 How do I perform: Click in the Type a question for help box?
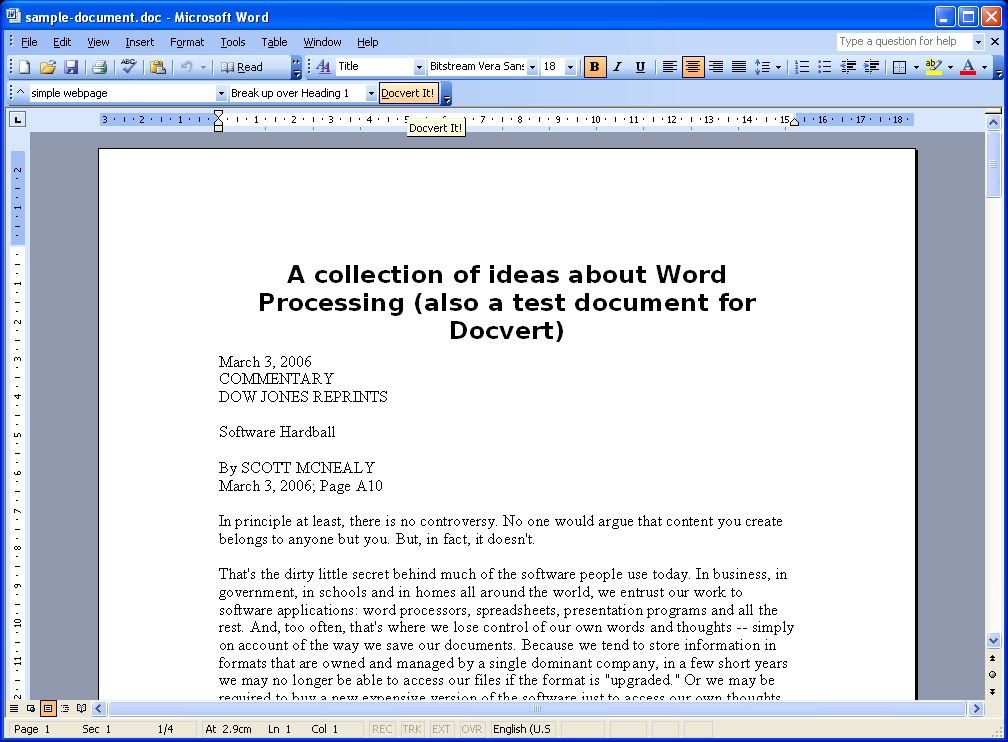point(904,42)
